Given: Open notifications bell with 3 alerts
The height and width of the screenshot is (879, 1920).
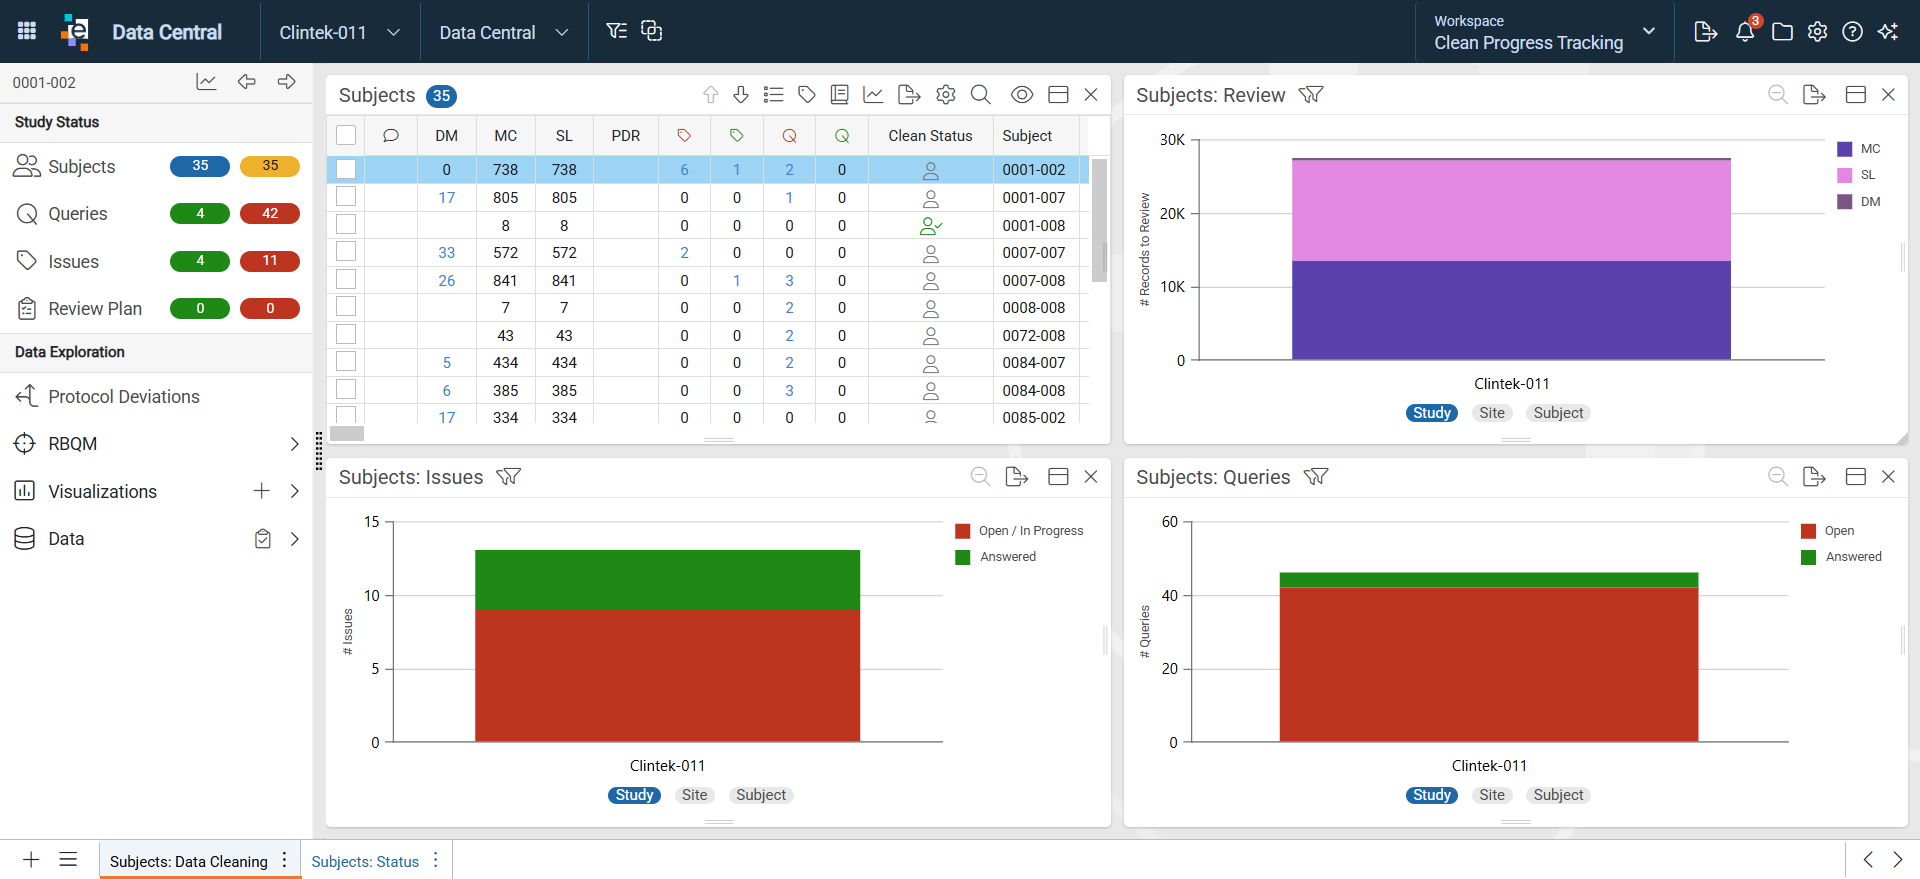Looking at the screenshot, I should coord(1746,30).
